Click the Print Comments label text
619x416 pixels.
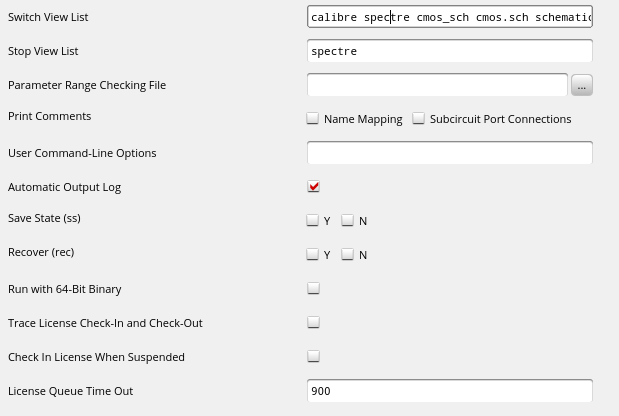49,116
